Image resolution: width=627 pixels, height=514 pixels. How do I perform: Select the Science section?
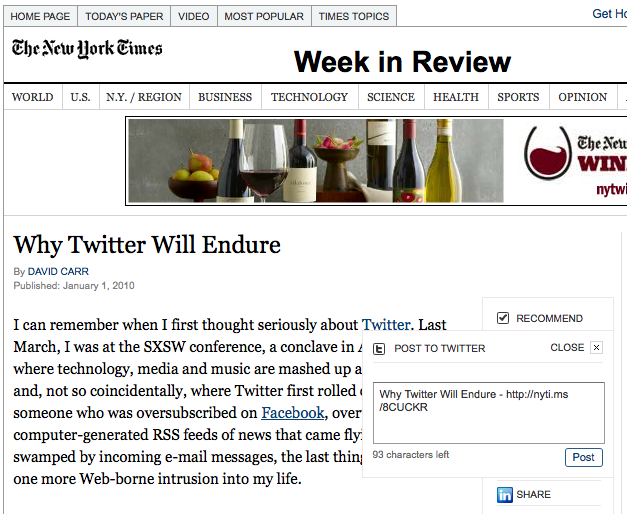390,97
